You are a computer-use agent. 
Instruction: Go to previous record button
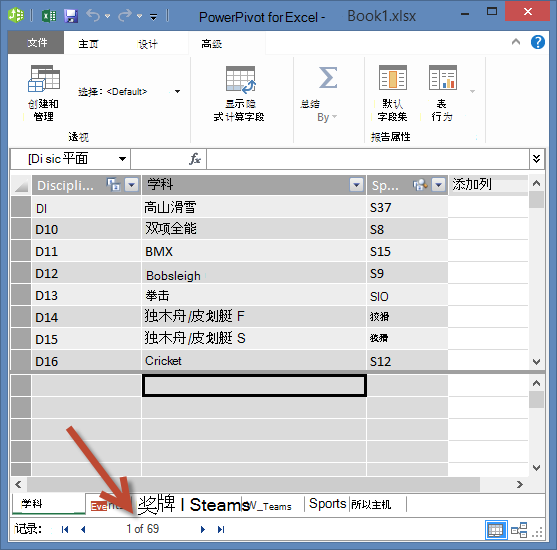click(x=83, y=529)
